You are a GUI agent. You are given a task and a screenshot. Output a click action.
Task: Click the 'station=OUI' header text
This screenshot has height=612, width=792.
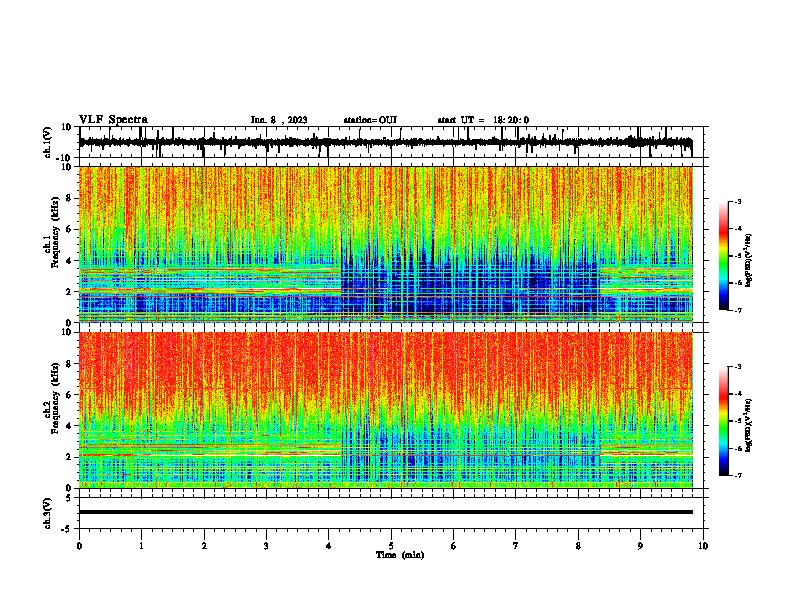coord(370,120)
